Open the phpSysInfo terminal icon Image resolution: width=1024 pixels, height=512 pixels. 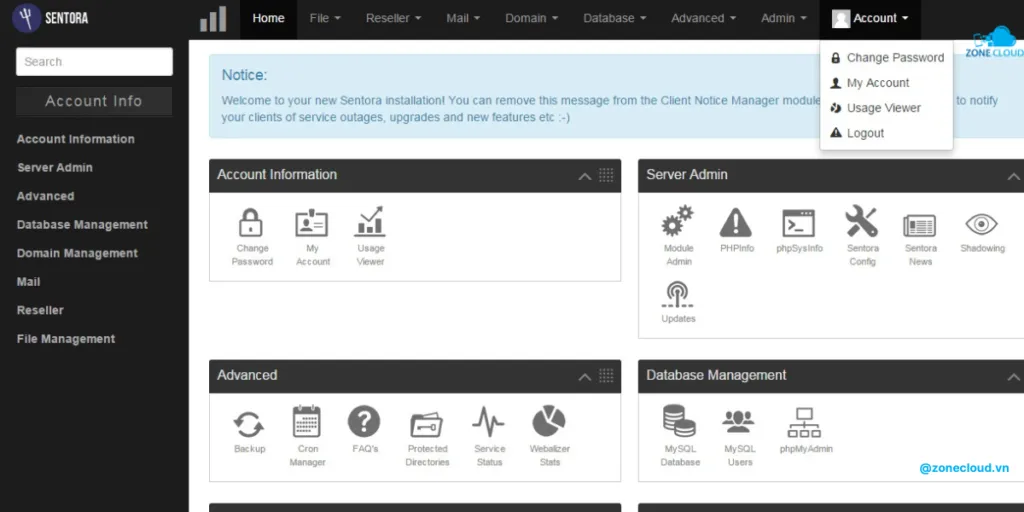799,223
